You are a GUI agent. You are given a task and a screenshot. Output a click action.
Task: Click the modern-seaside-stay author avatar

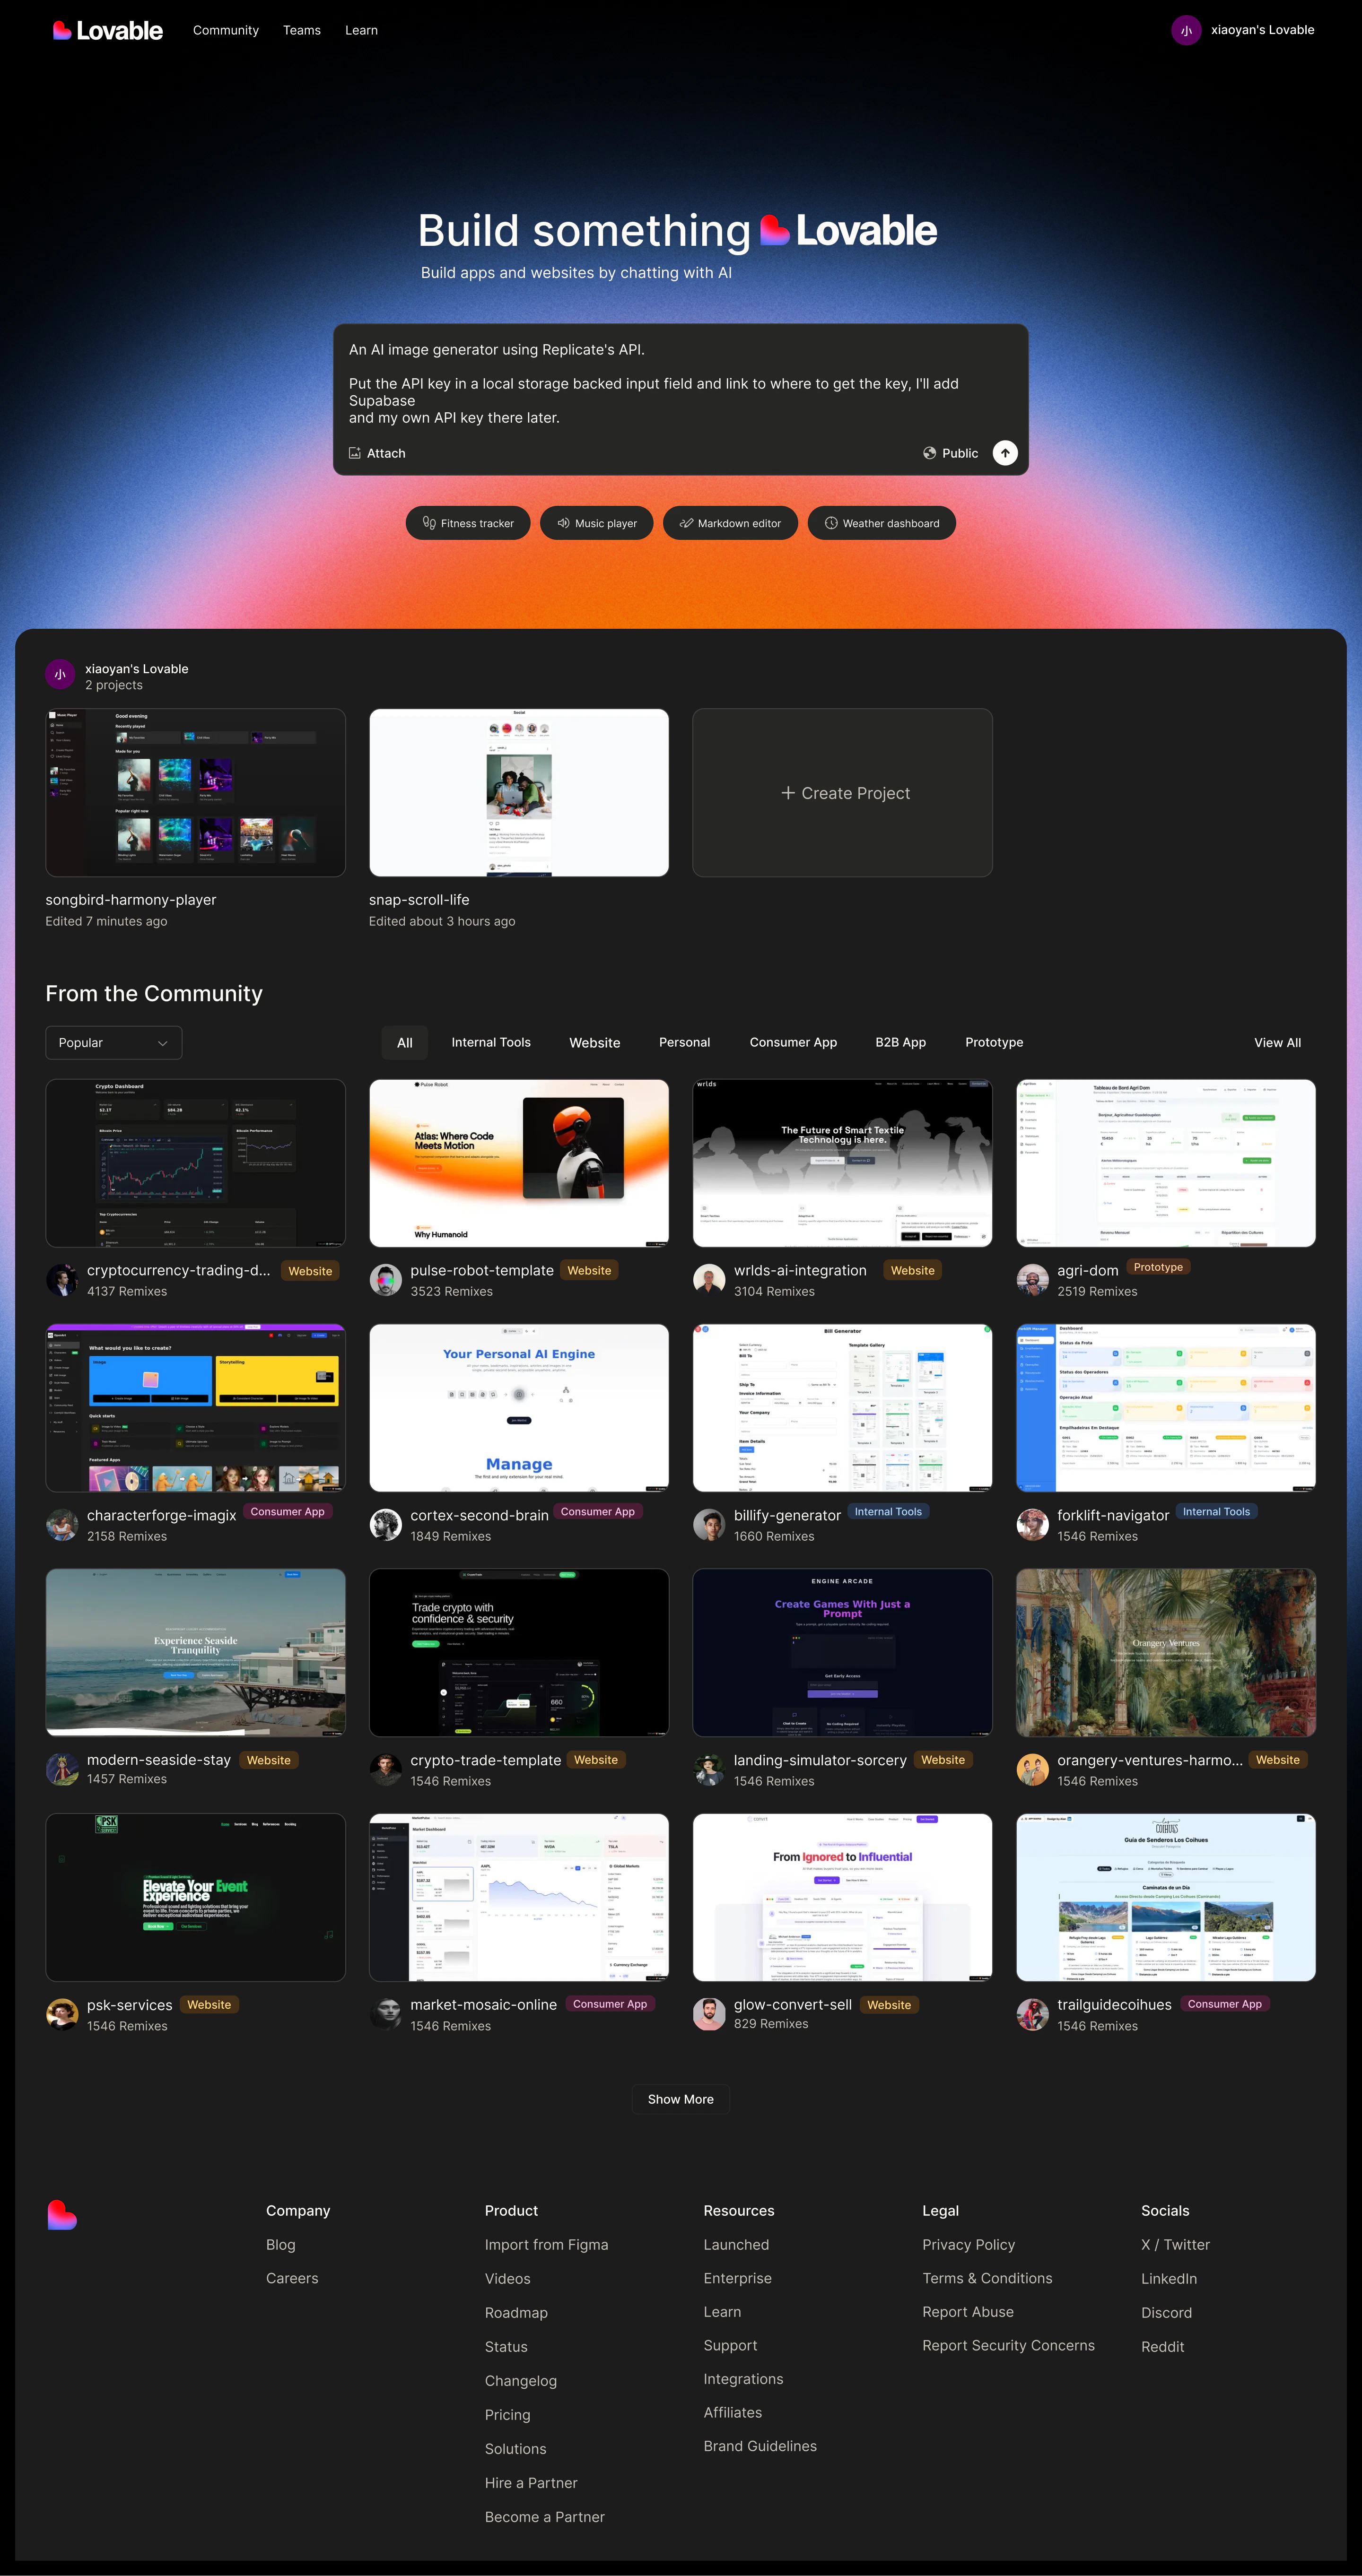pyautogui.click(x=62, y=1770)
